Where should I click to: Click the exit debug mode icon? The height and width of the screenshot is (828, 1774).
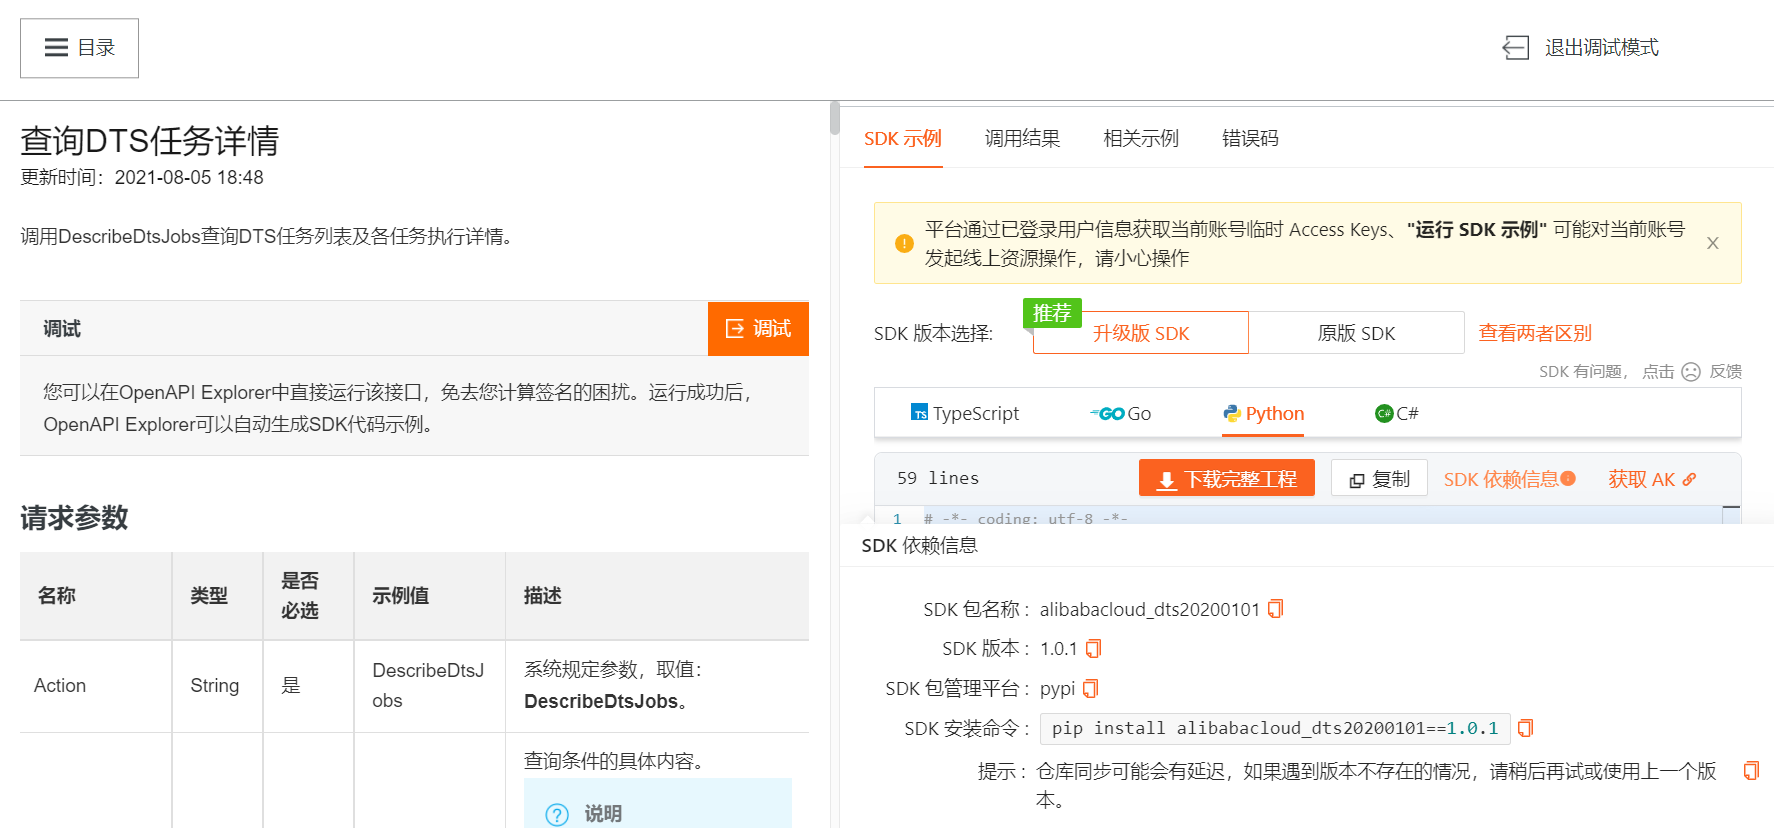(x=1516, y=48)
